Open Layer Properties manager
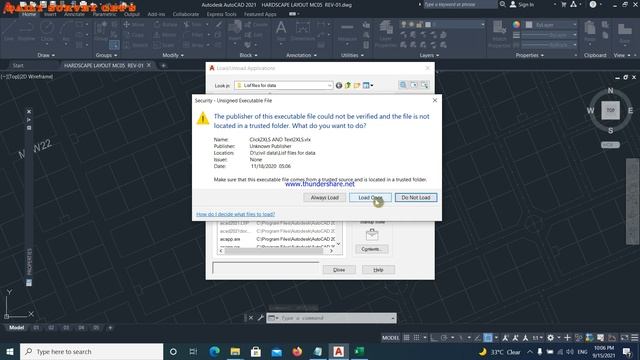The height and width of the screenshot is (360, 640). 386,33
